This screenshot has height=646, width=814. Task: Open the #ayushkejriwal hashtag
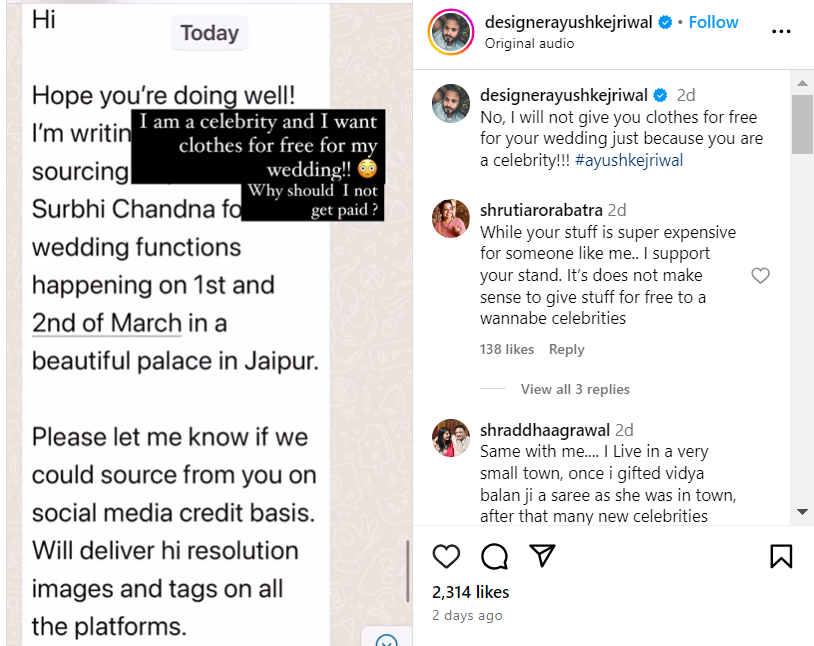(x=629, y=160)
